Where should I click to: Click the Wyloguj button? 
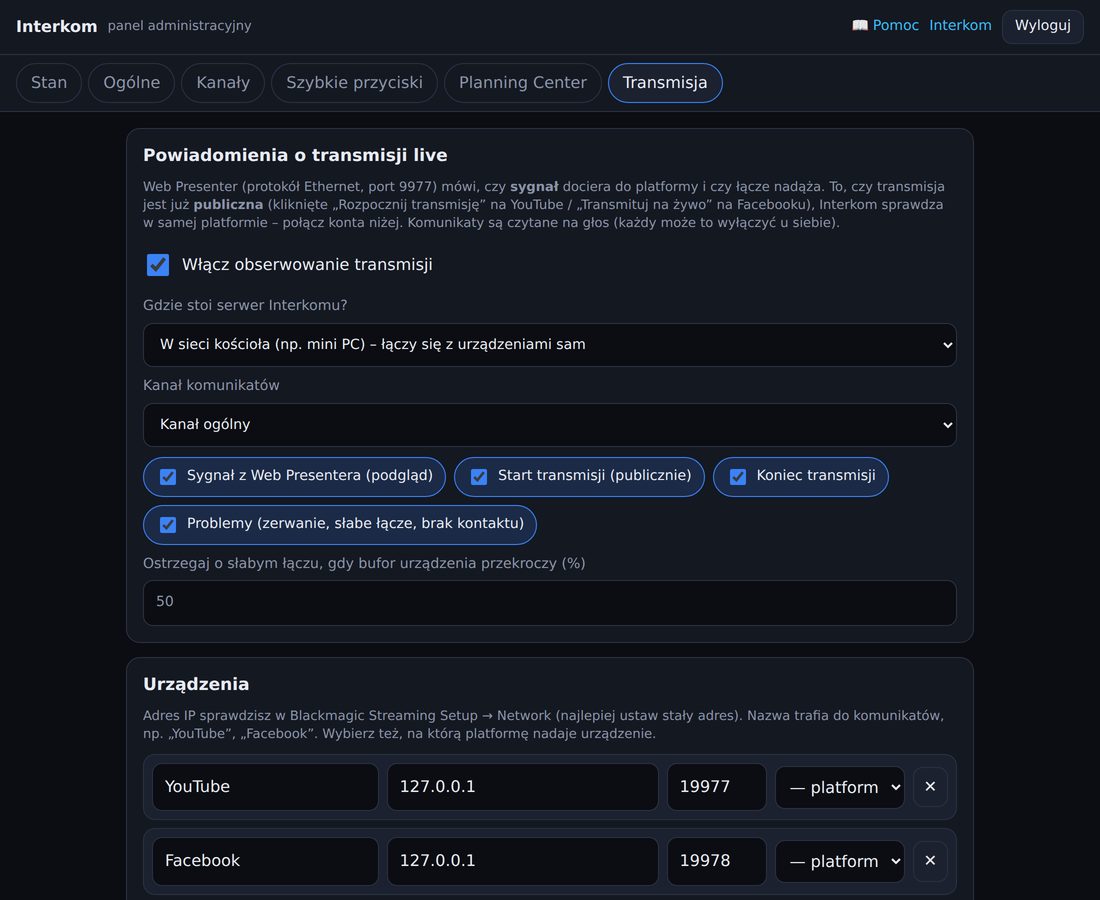click(x=1042, y=26)
